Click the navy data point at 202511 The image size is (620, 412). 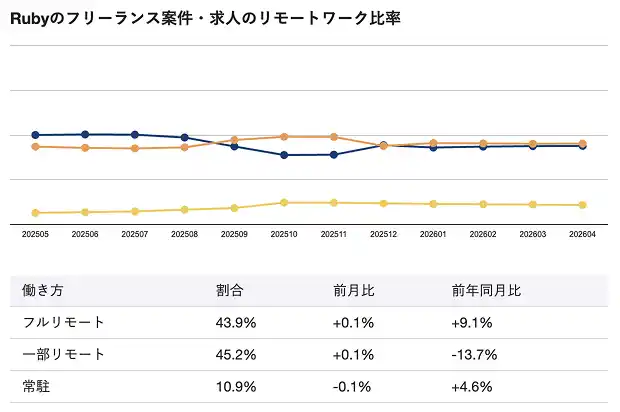[334, 155]
